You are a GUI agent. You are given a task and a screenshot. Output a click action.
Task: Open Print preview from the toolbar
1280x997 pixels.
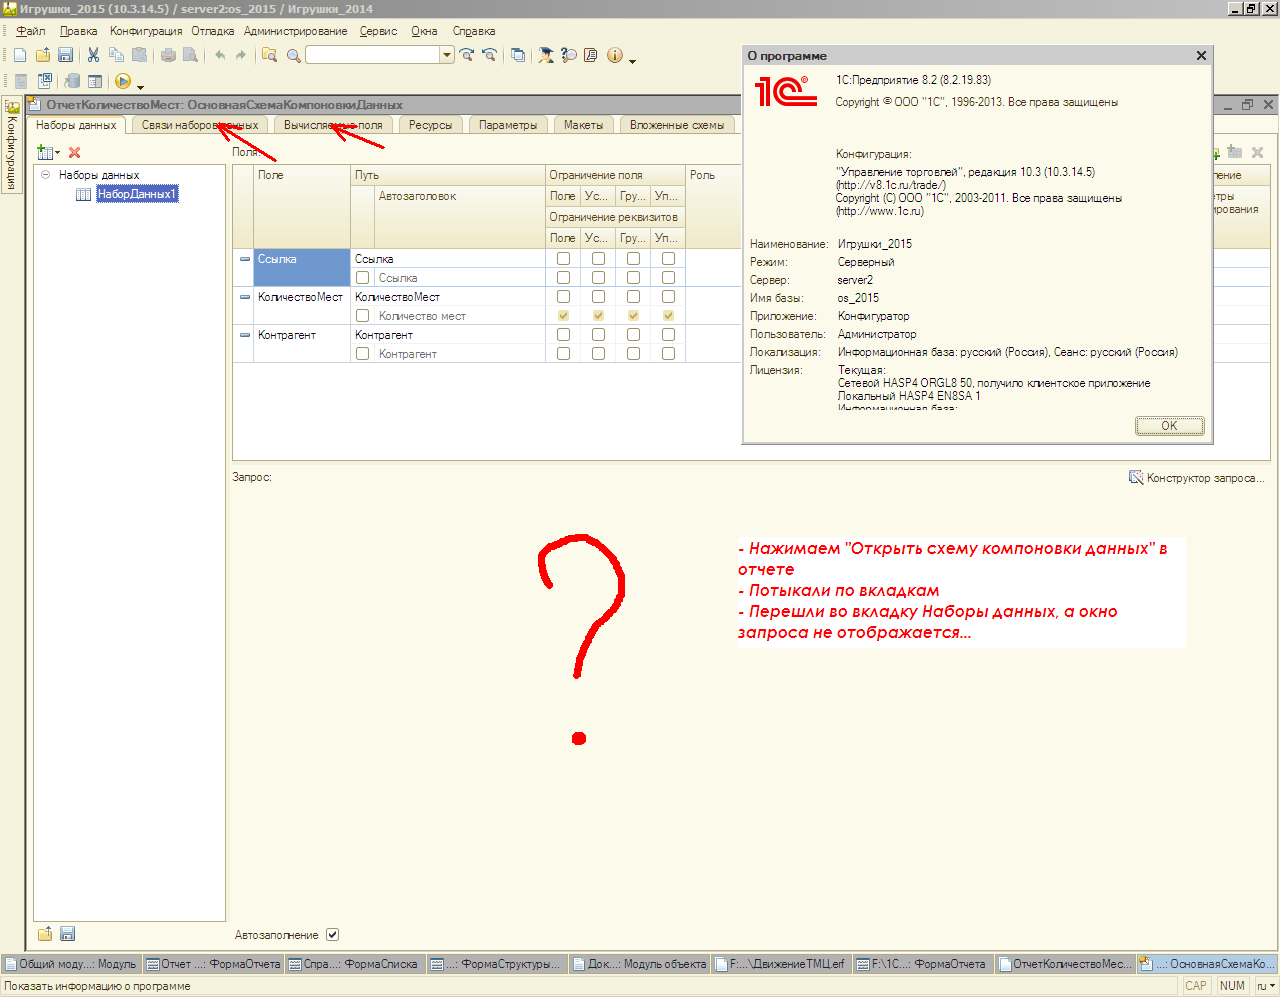(x=190, y=55)
